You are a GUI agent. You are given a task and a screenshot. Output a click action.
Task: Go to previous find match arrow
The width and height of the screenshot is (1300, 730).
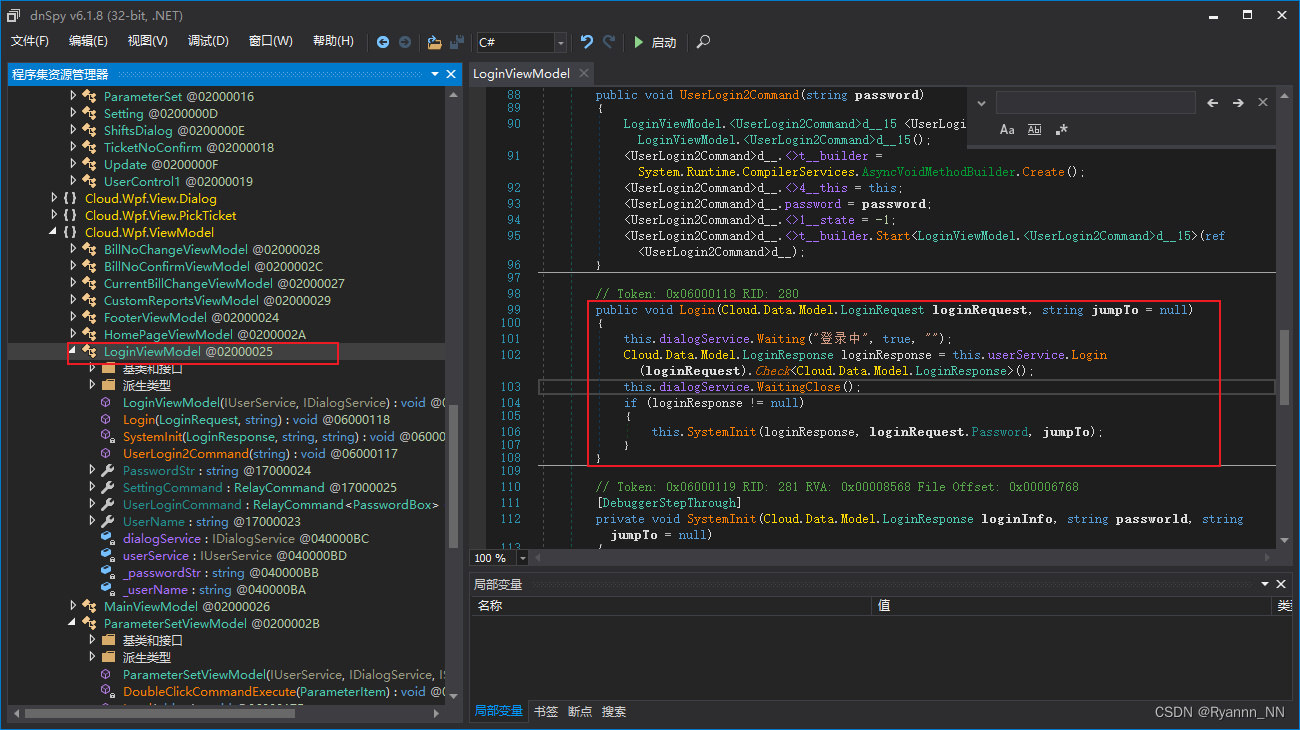[1213, 103]
